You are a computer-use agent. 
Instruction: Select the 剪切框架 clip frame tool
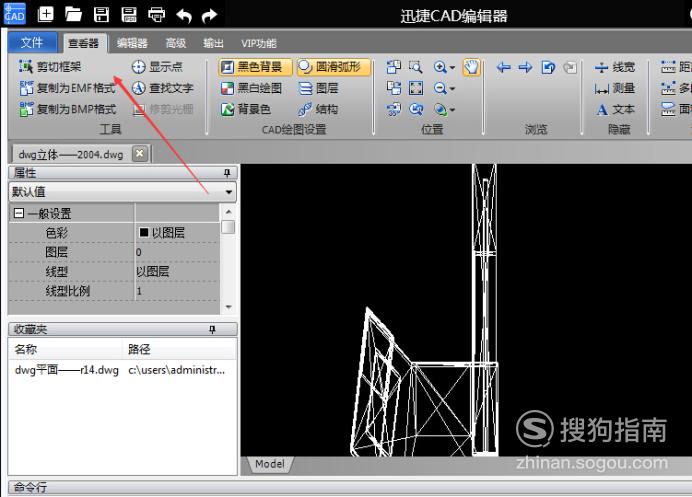(x=50, y=67)
